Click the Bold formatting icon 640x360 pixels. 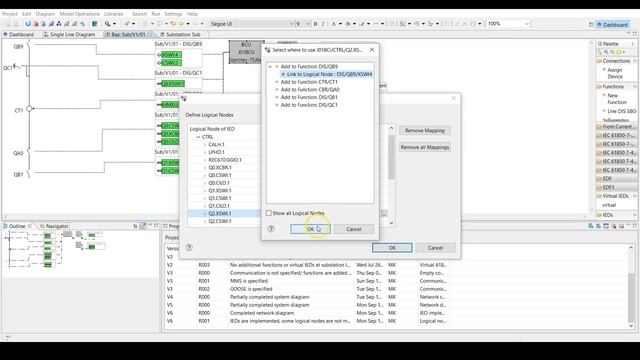[316, 24]
